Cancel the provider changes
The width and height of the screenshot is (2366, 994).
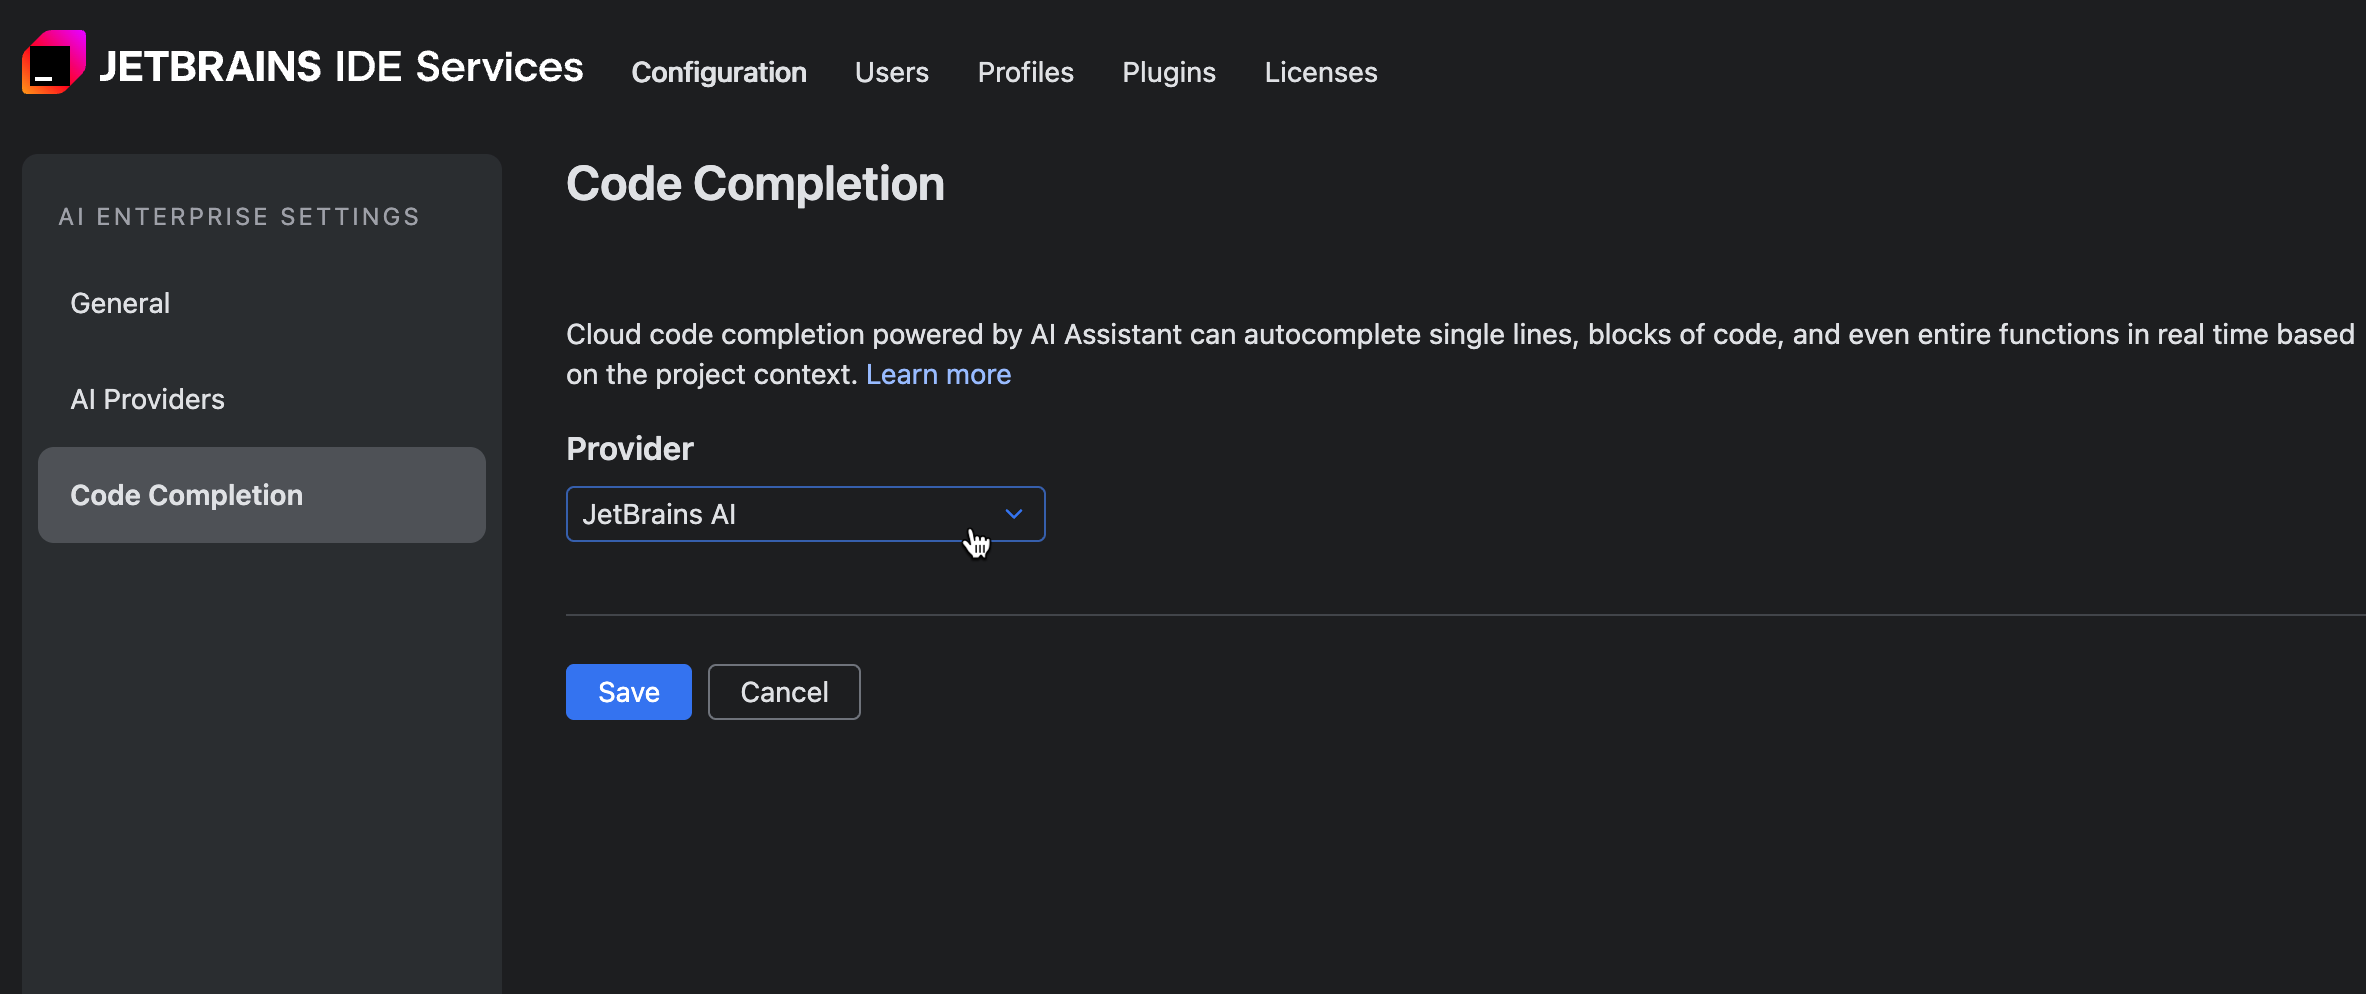(x=783, y=691)
